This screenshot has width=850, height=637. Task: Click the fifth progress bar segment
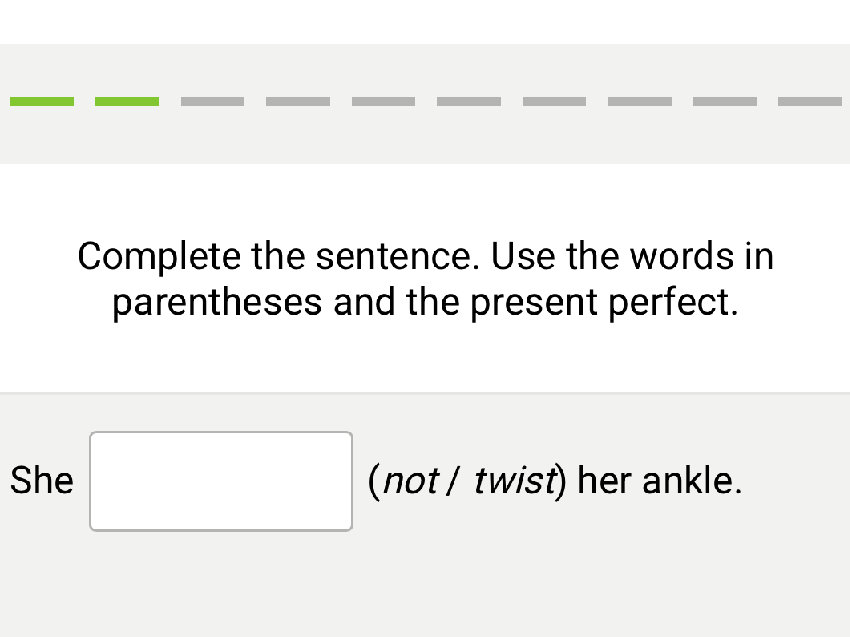tap(384, 101)
